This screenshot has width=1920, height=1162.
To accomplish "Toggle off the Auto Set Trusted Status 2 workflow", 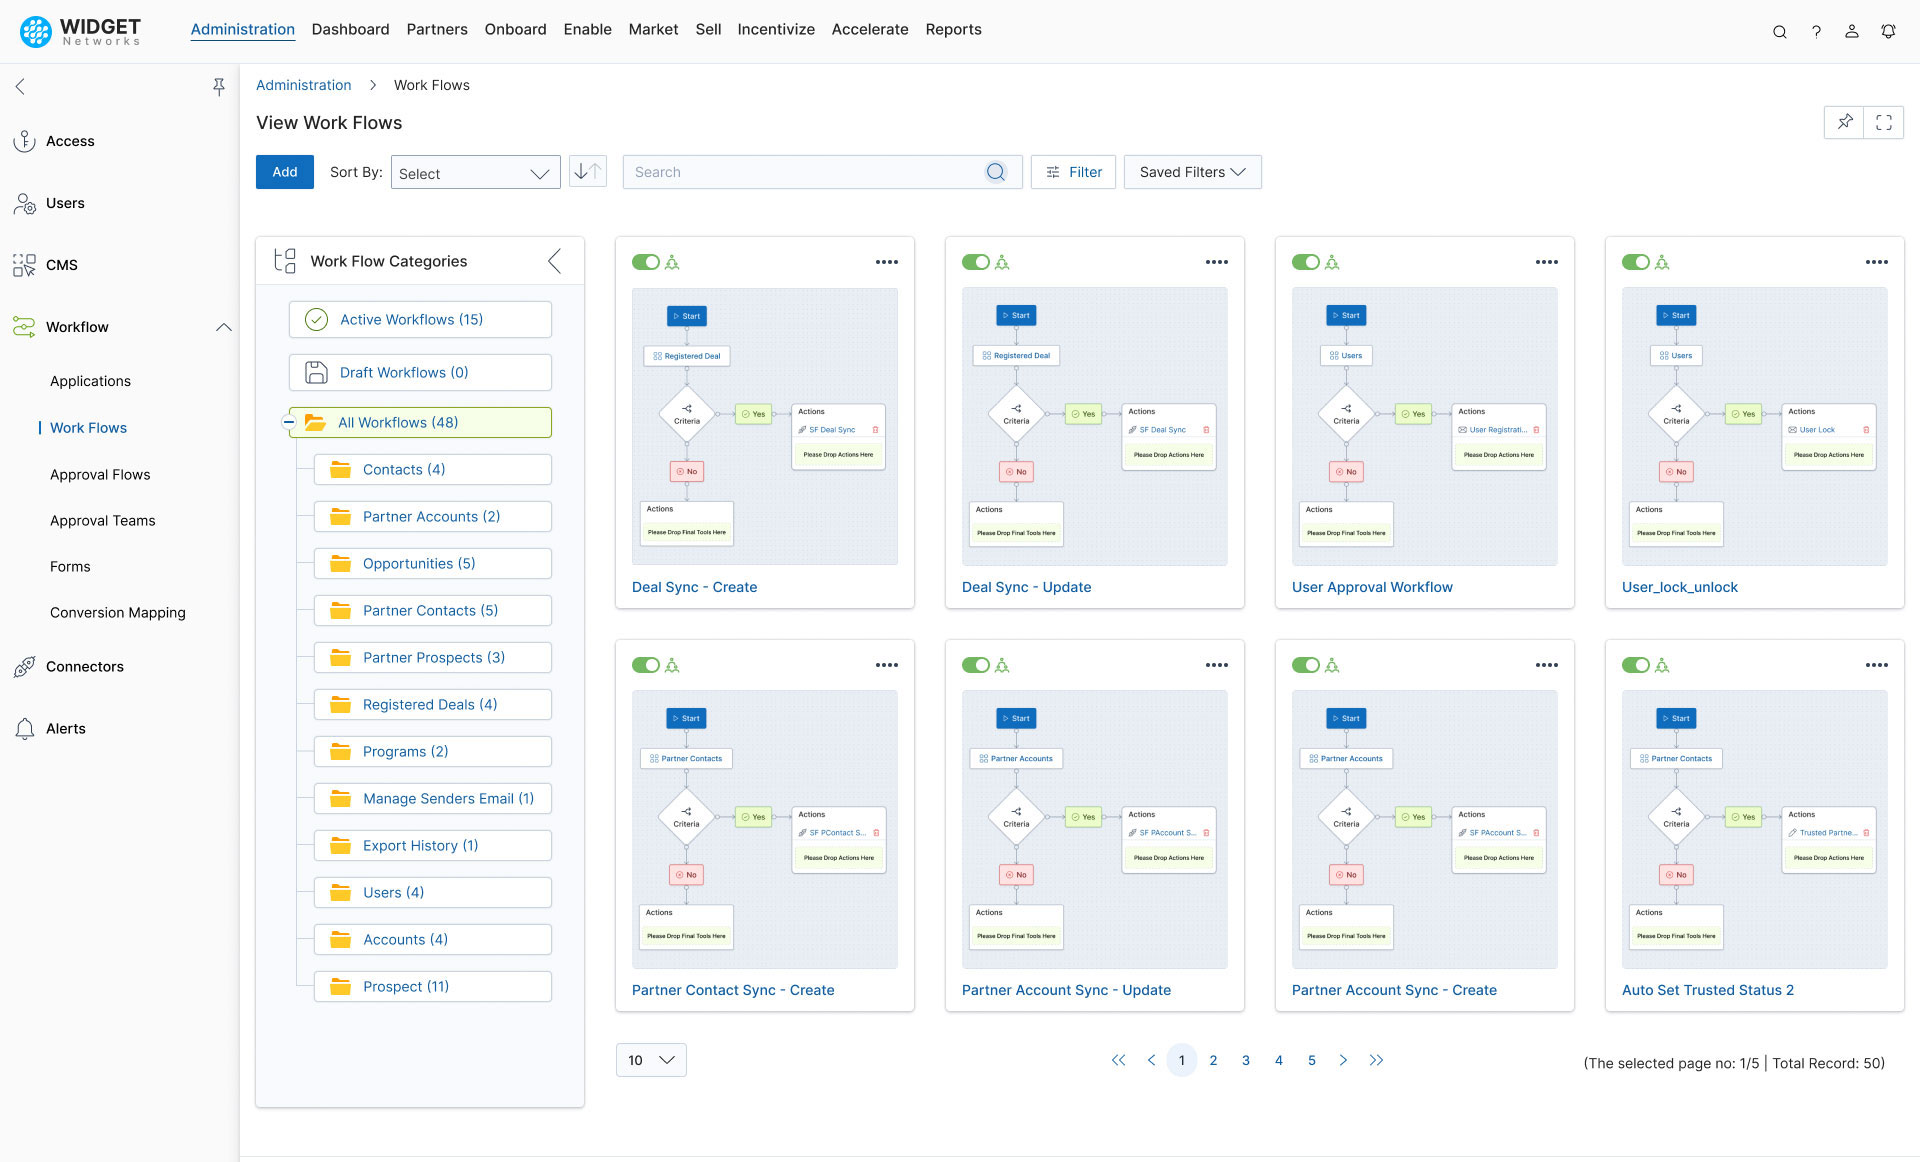I will 1635,665.
